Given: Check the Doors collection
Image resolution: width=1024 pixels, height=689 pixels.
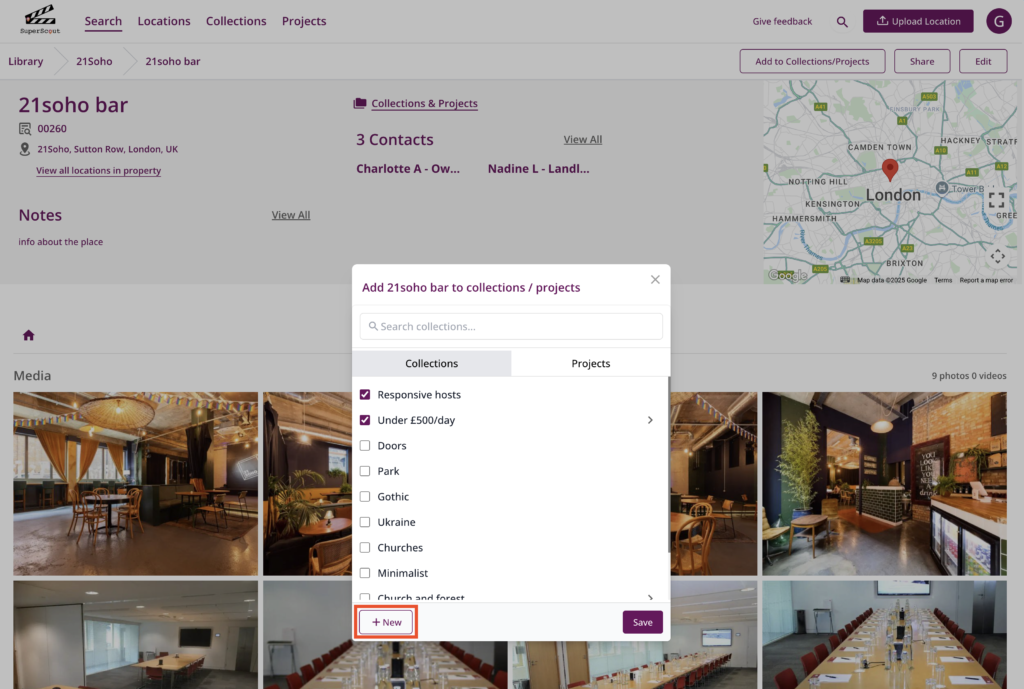Looking at the screenshot, I should coord(365,445).
